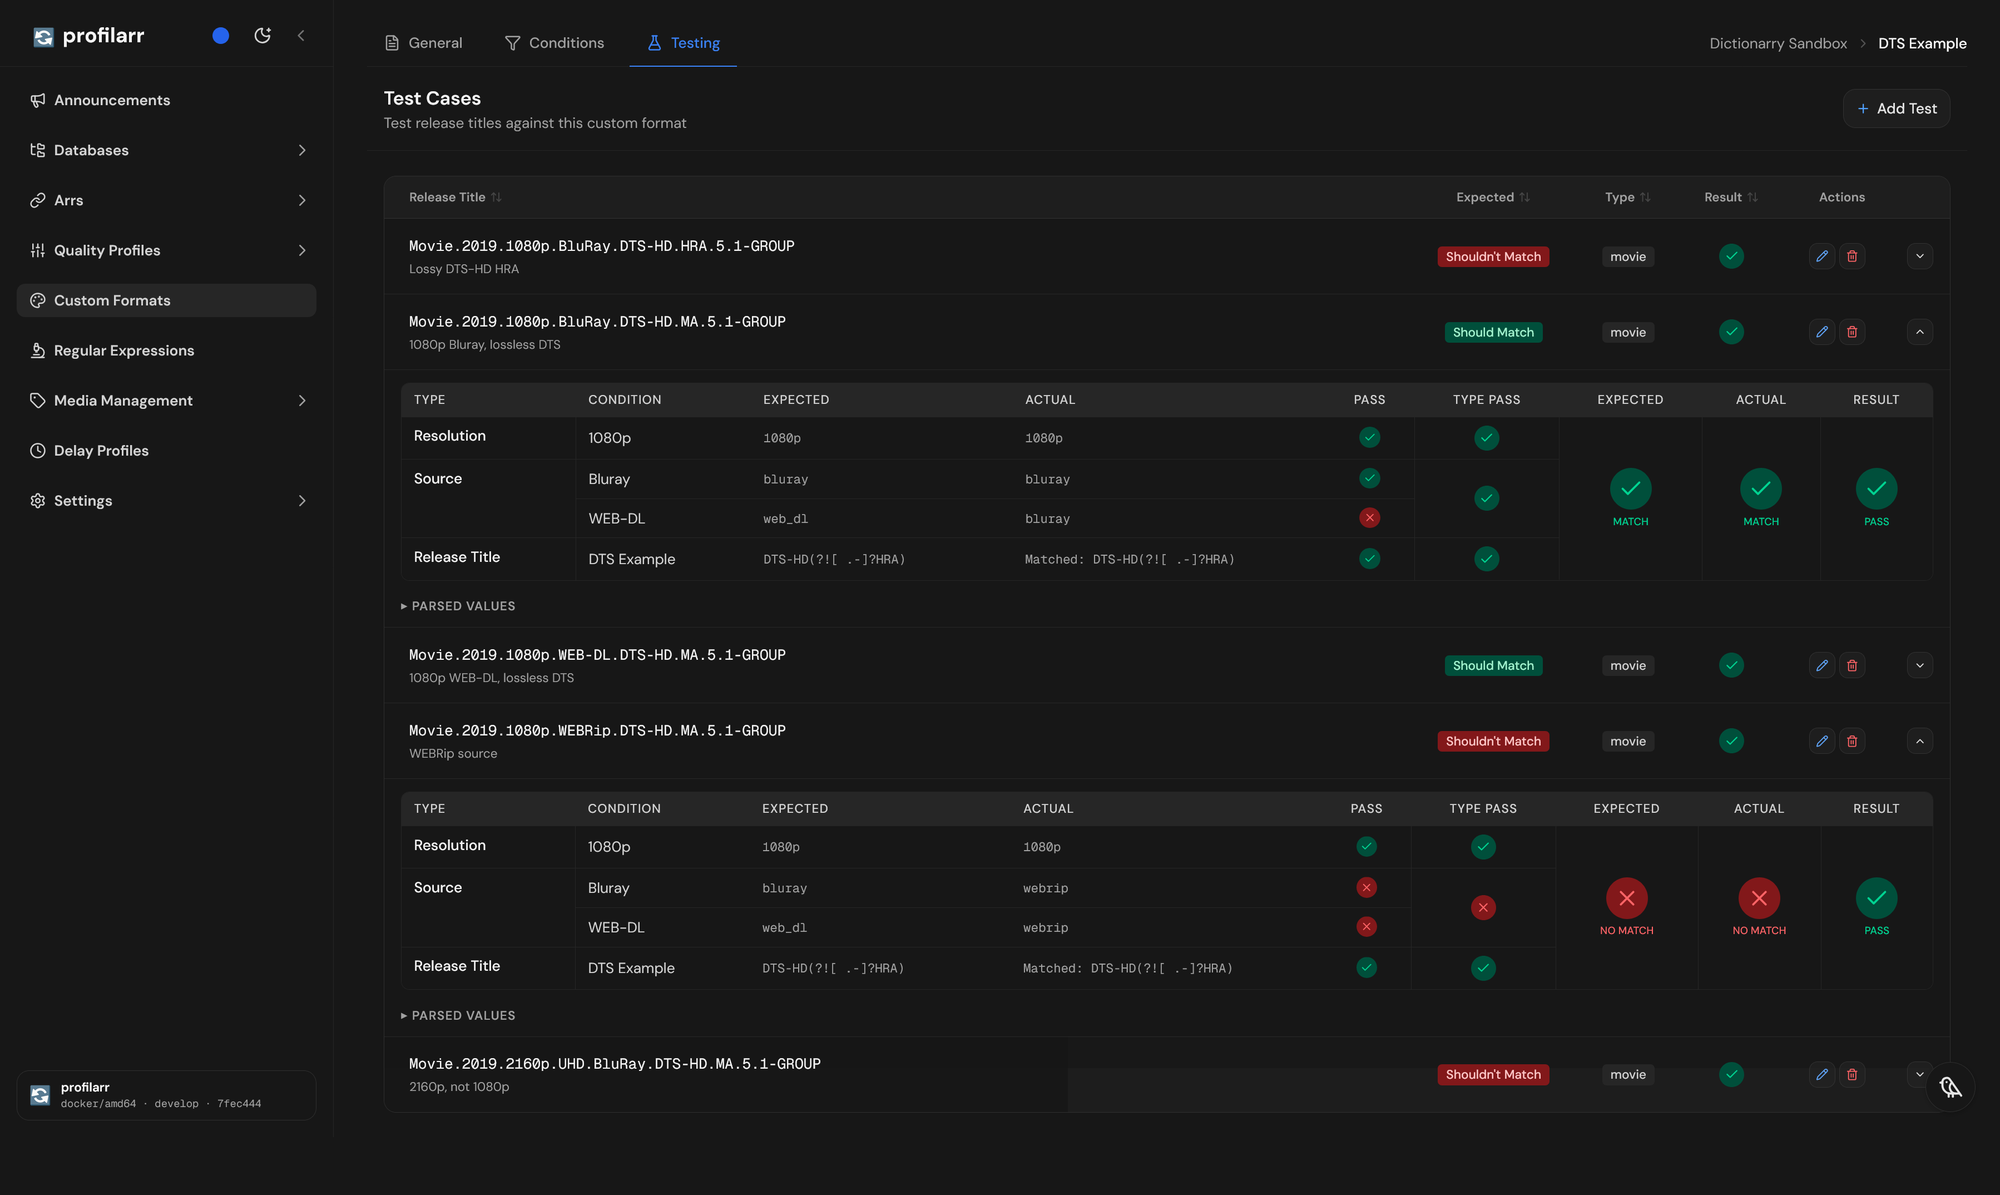Edit the 2160p UHD test case
This screenshot has height=1195, width=2000.
pos(1822,1075)
